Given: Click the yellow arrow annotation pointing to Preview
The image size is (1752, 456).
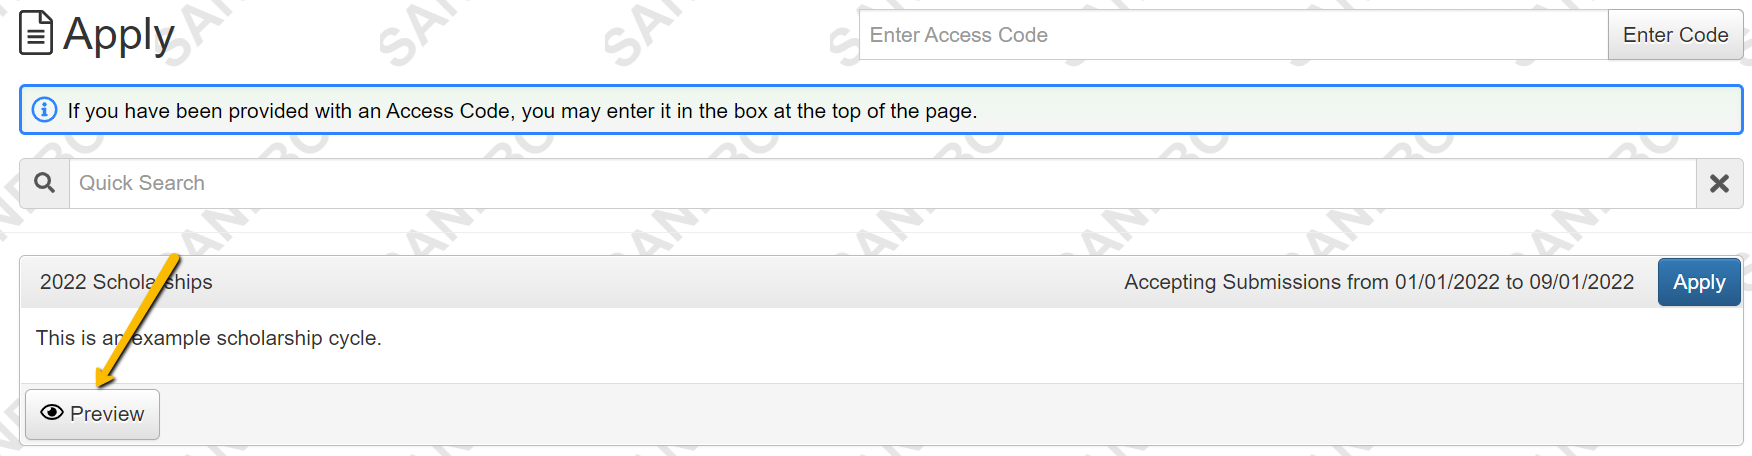Looking at the screenshot, I should (137, 320).
